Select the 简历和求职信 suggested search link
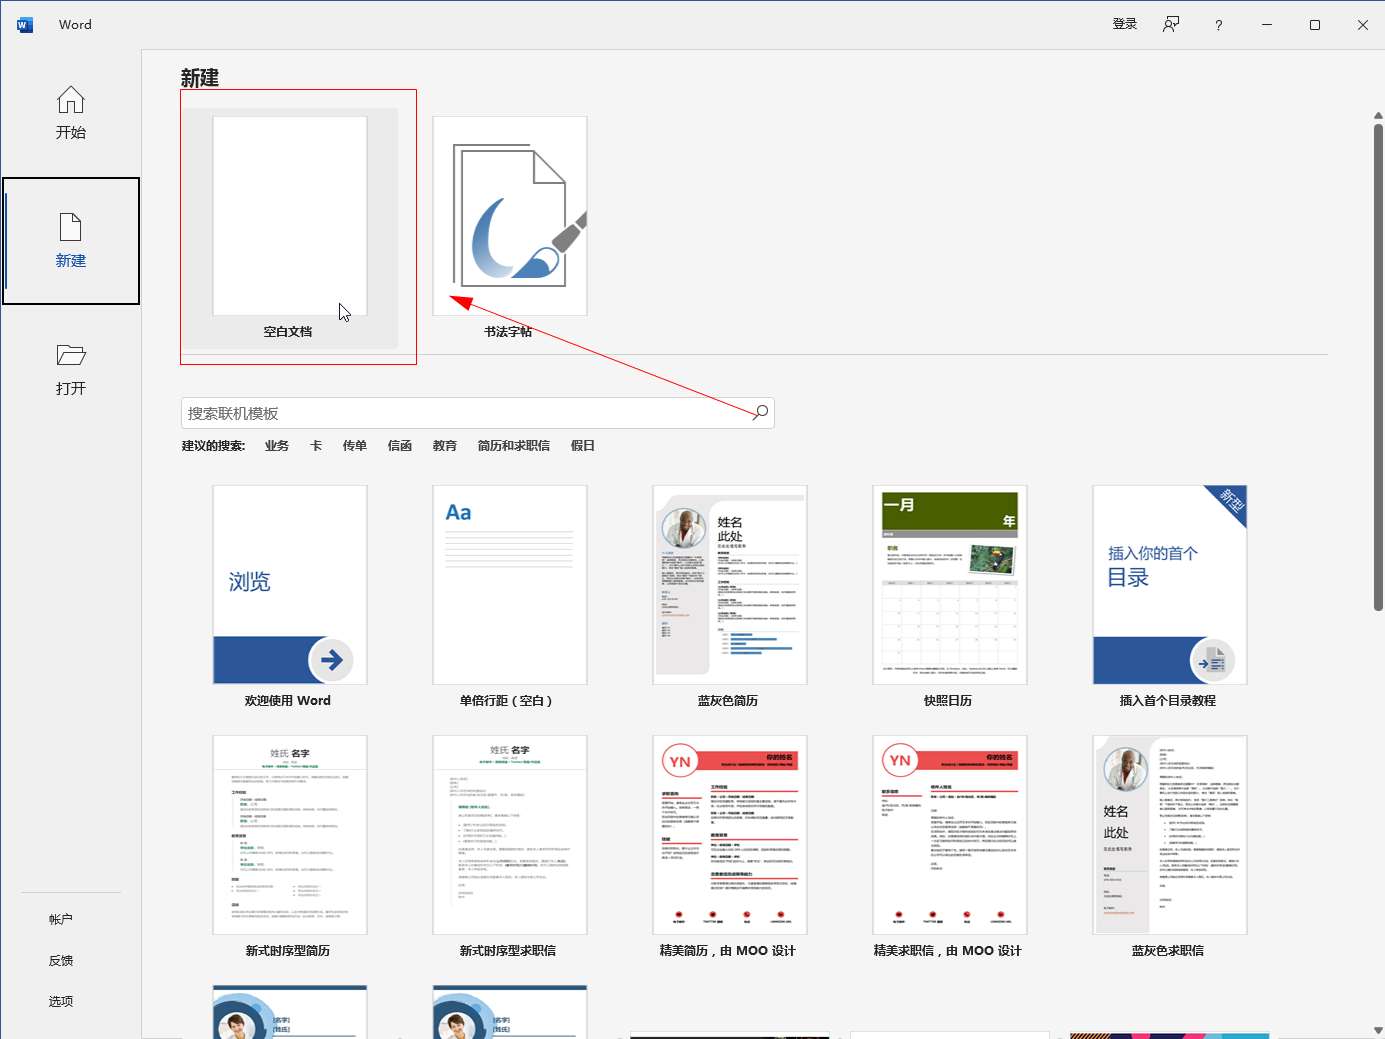This screenshot has height=1039, width=1385. coord(513,446)
